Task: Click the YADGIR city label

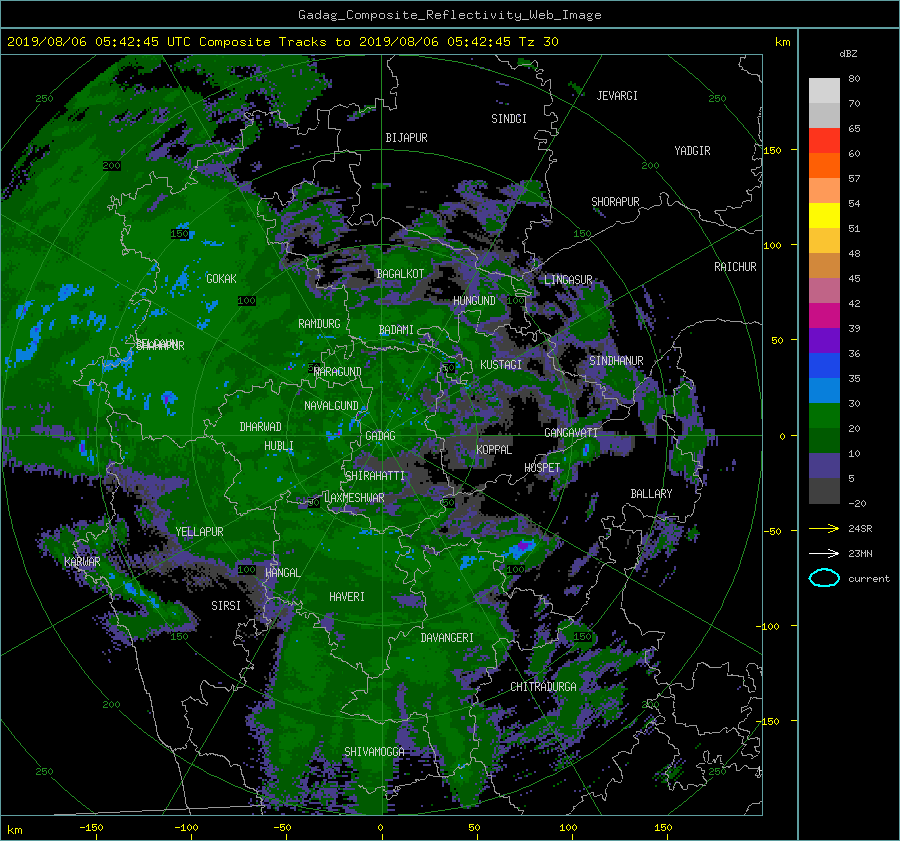Action: click(692, 151)
